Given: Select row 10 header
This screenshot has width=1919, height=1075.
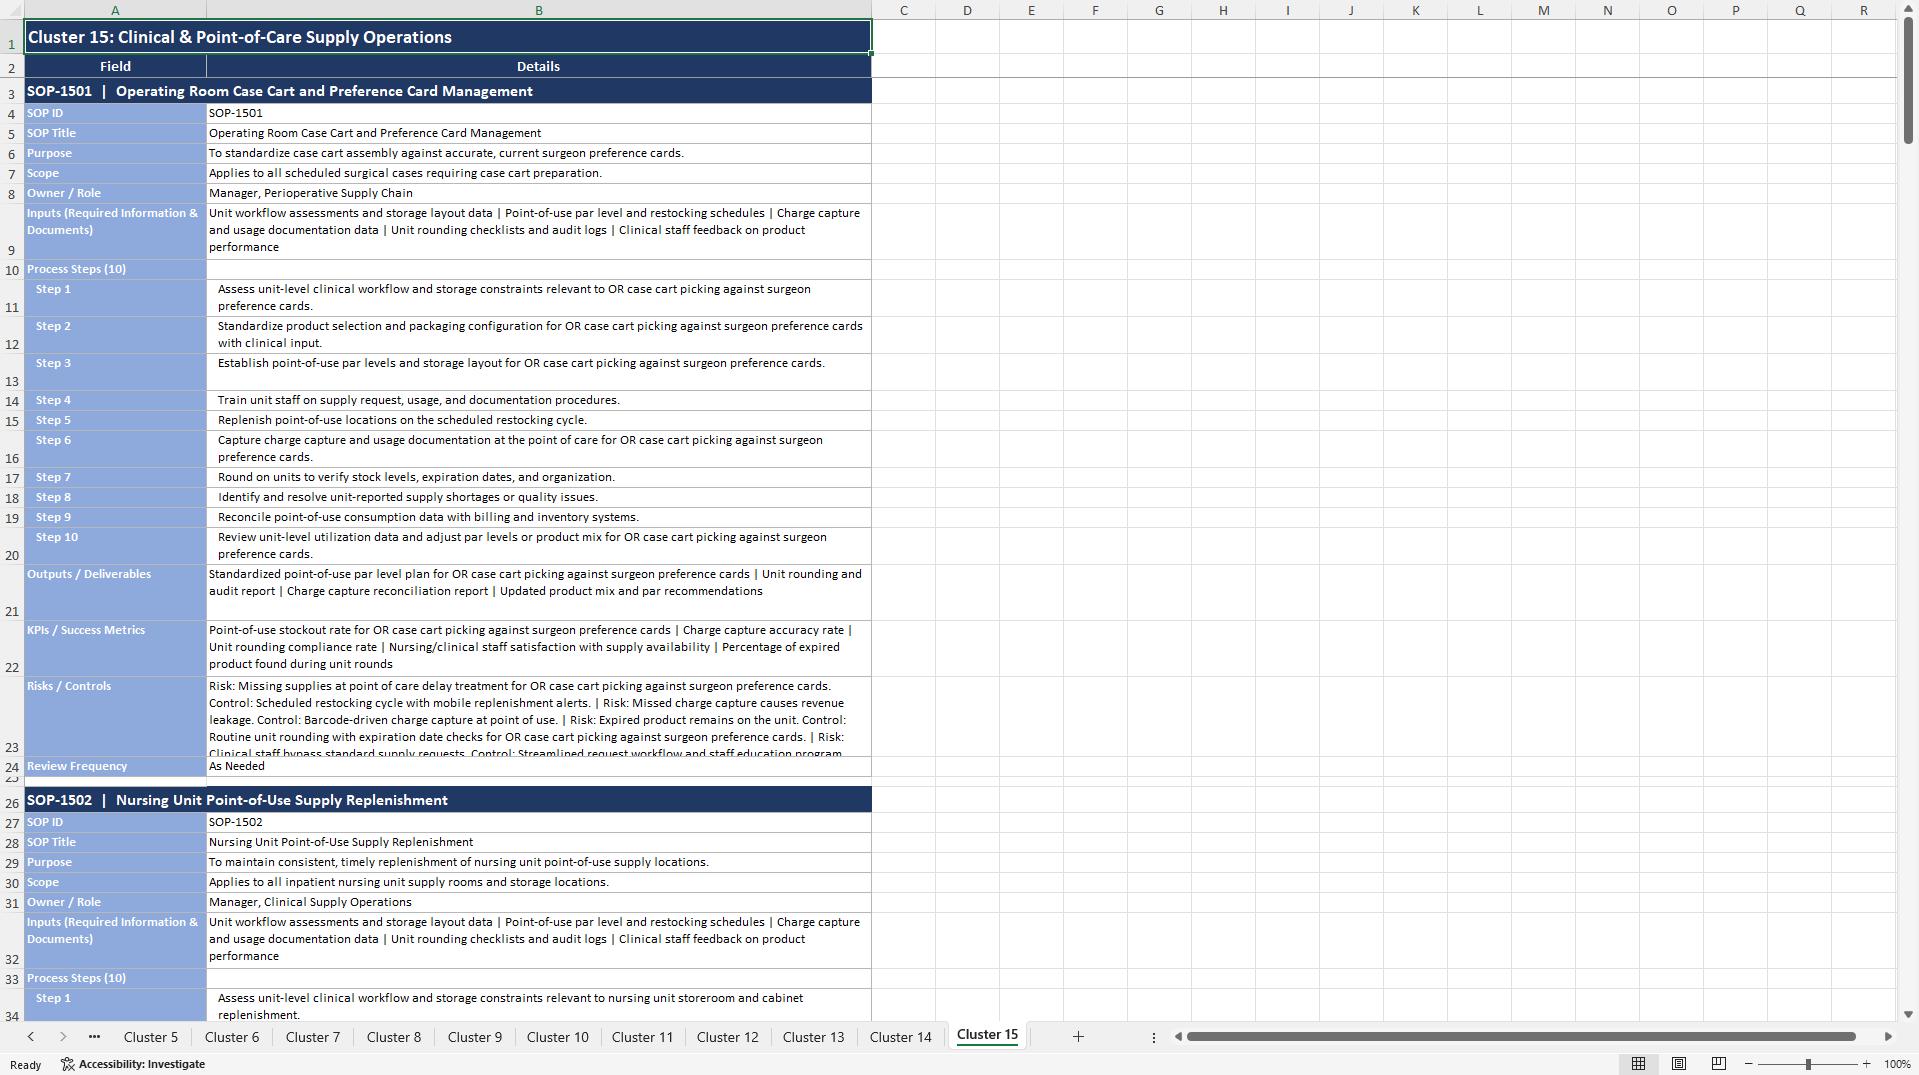Looking at the screenshot, I should (12, 269).
